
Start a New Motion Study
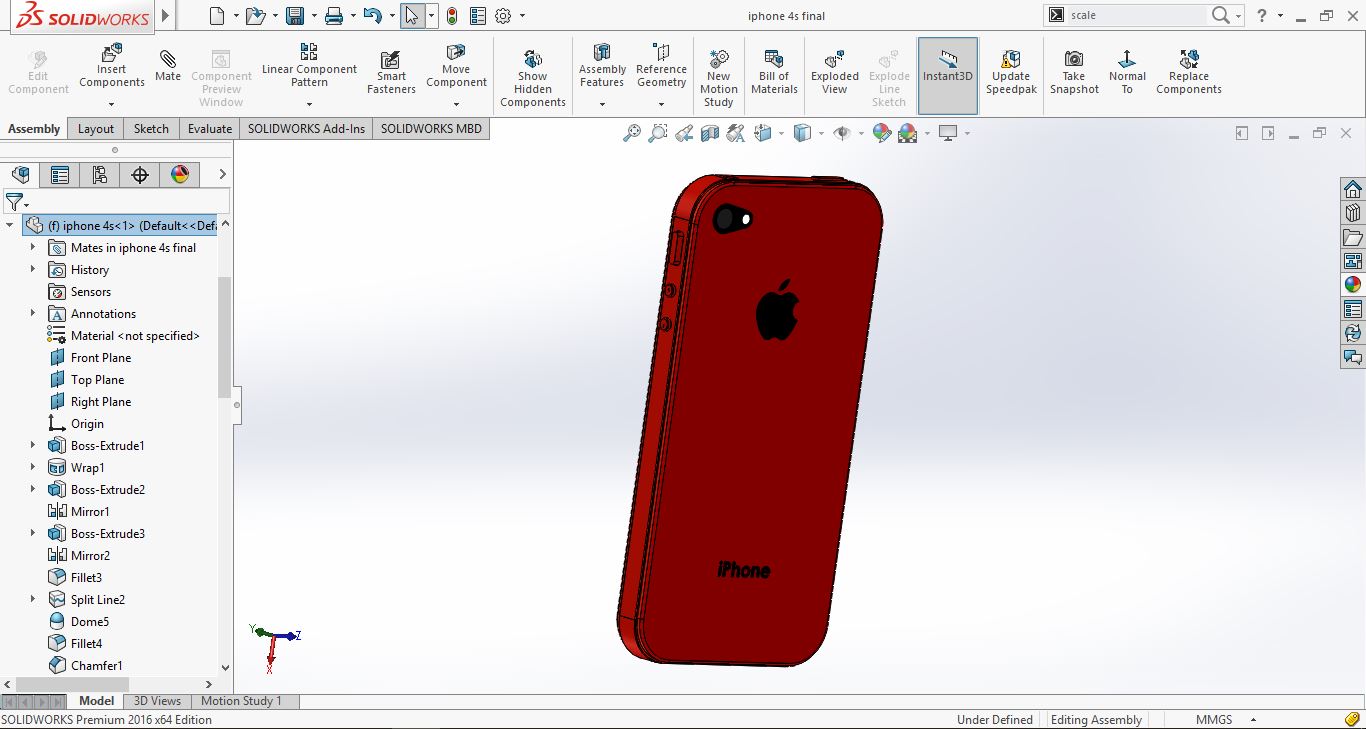tap(718, 79)
